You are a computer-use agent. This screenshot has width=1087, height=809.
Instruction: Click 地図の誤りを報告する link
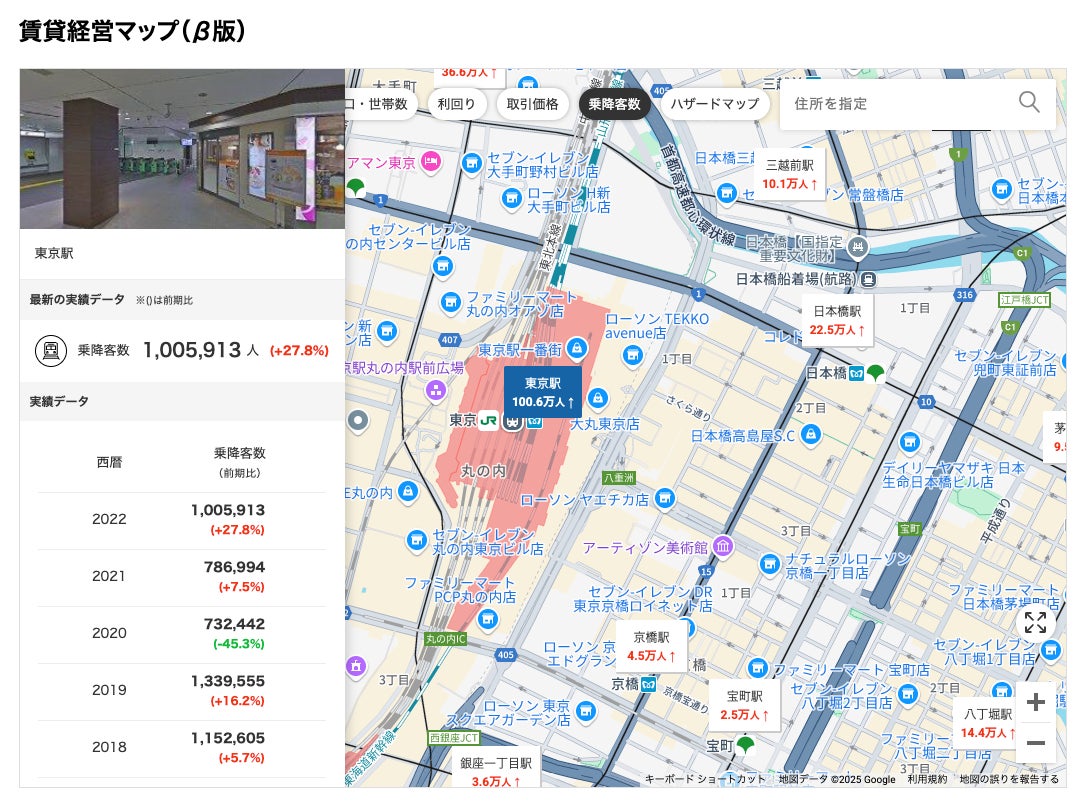click(1009, 779)
